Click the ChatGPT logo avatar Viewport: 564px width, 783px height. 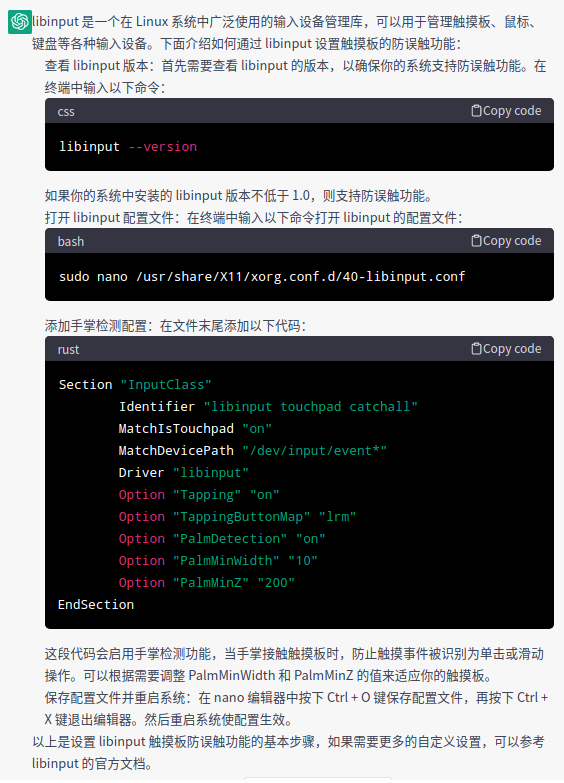[x=19, y=22]
